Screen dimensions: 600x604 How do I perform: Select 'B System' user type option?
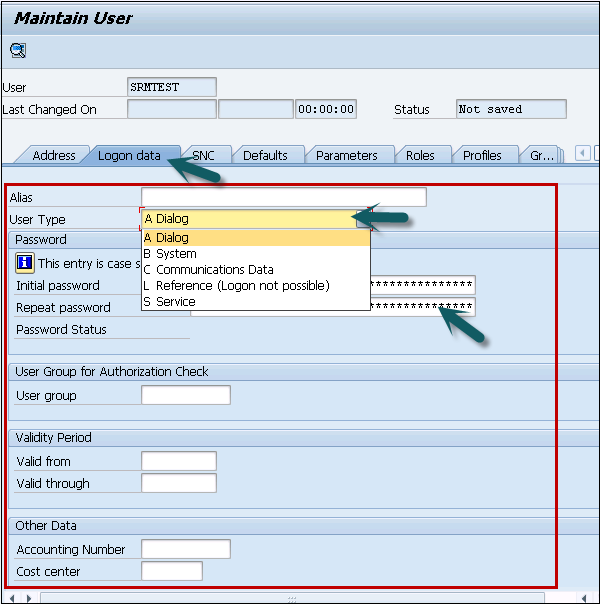pos(256,254)
